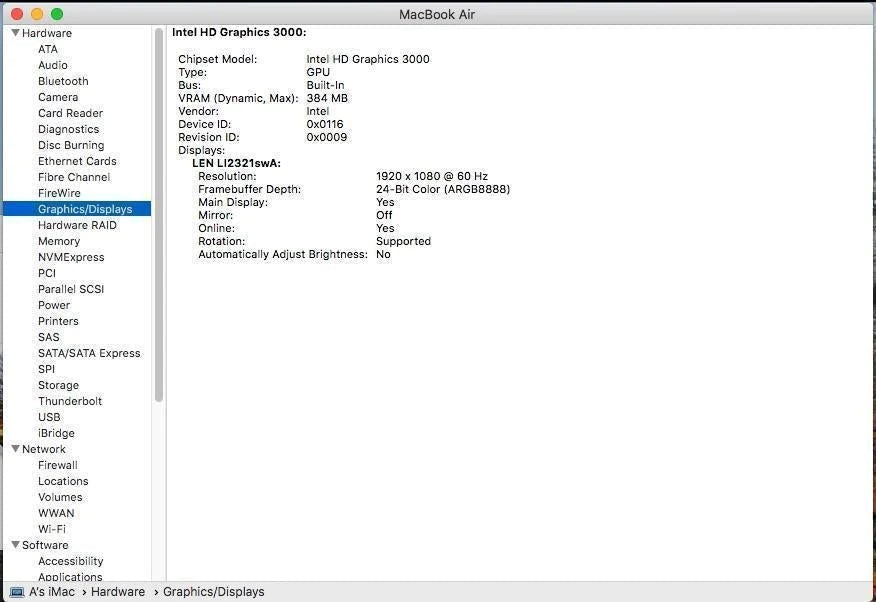876x602 pixels.
Task: Select Thunderbolt from the hardware list
Action: point(70,401)
